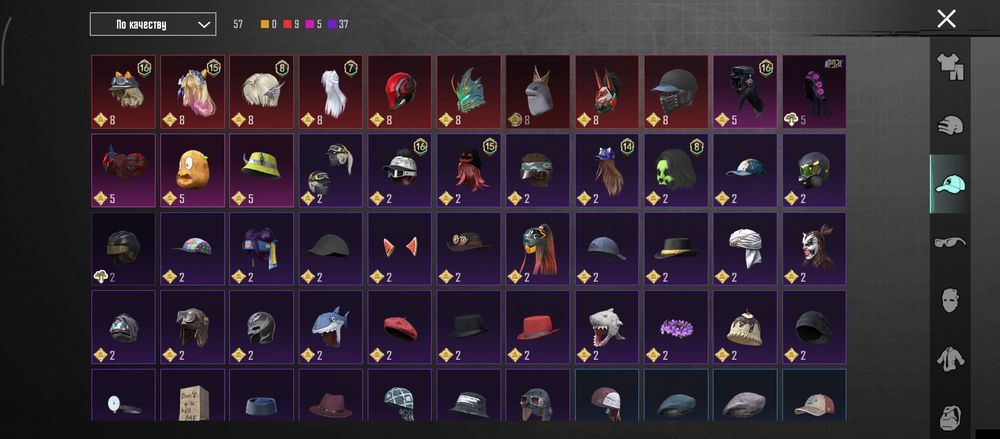The width and height of the screenshot is (1000, 439).
Task: Open the glasses category icon
Action: coord(950,242)
